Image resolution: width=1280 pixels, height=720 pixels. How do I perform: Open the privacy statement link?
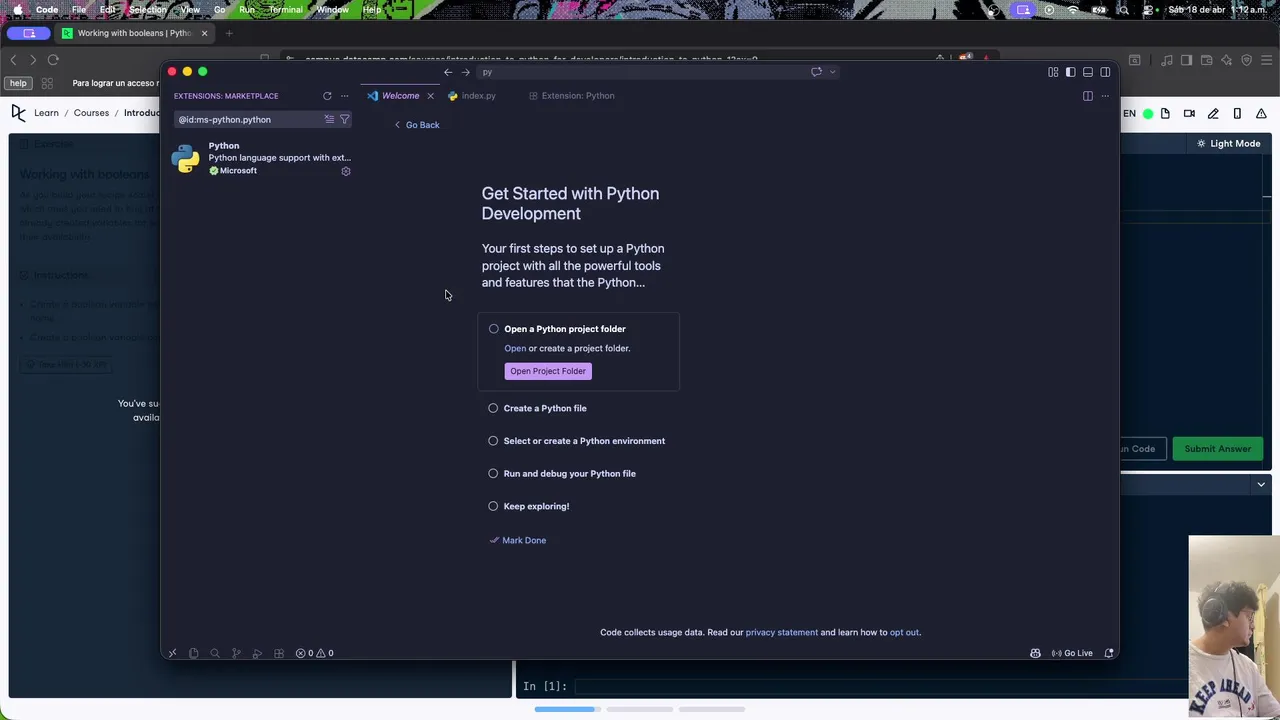click(781, 632)
